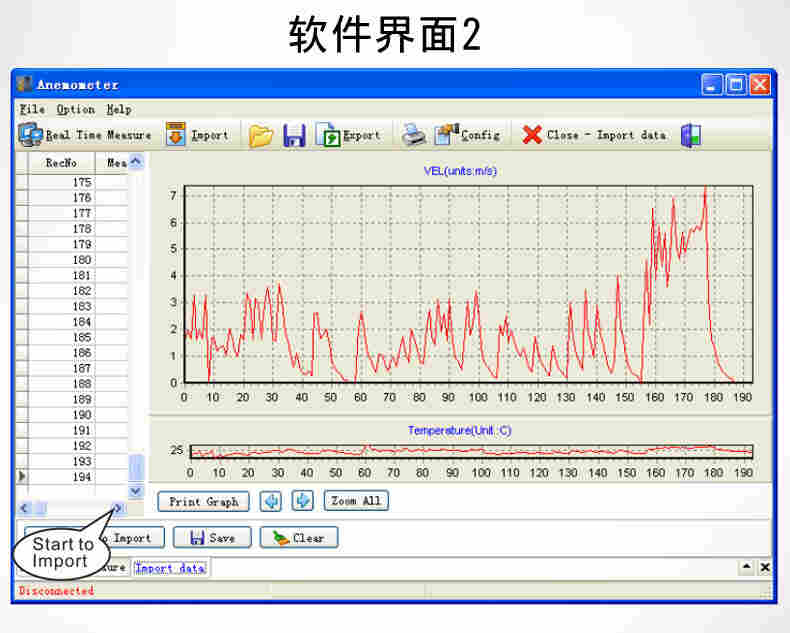Open Config settings in the toolbar
The image size is (790, 633).
pyautogui.click(x=467, y=135)
